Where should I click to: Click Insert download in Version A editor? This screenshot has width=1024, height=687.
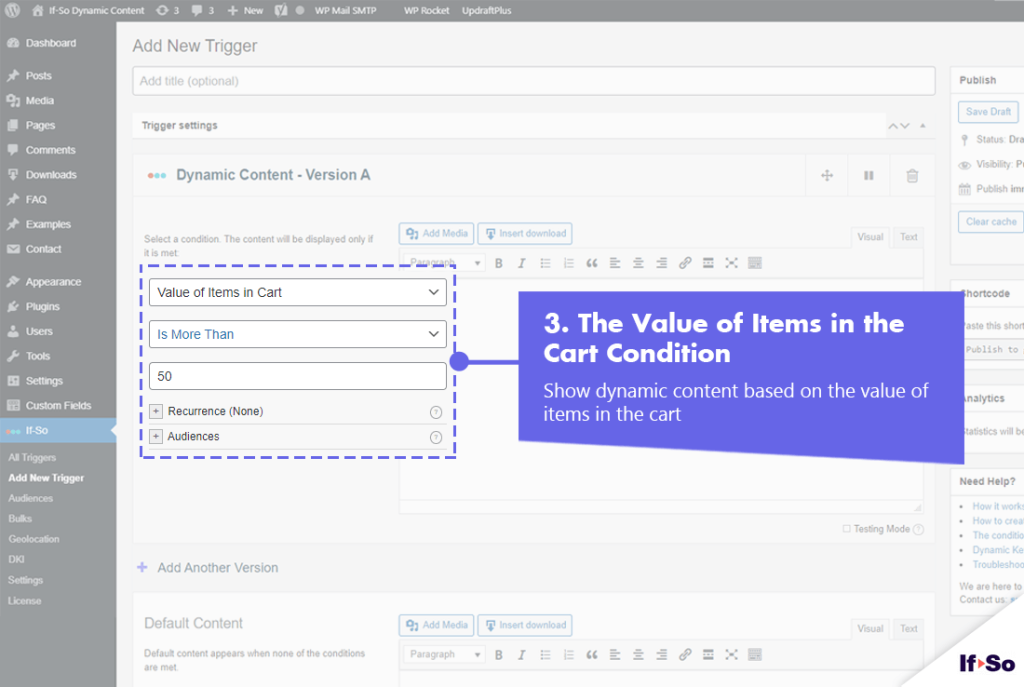525,234
